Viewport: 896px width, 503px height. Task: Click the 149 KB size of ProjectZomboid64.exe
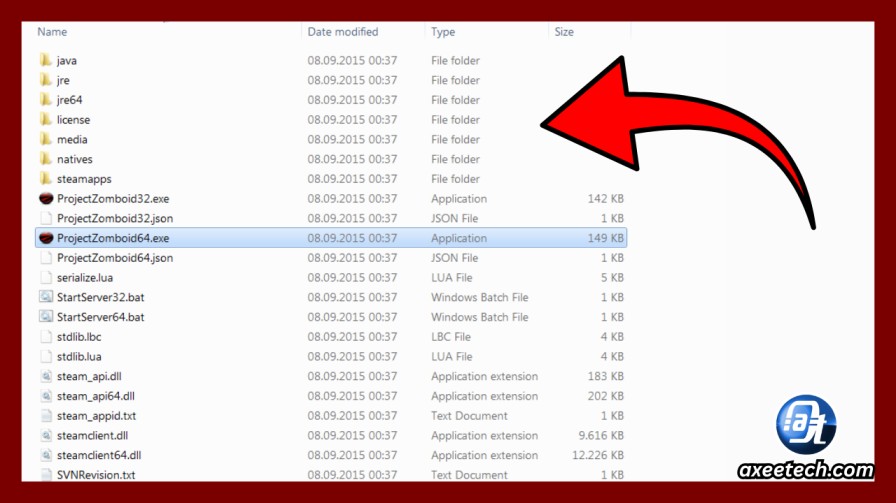tap(606, 238)
